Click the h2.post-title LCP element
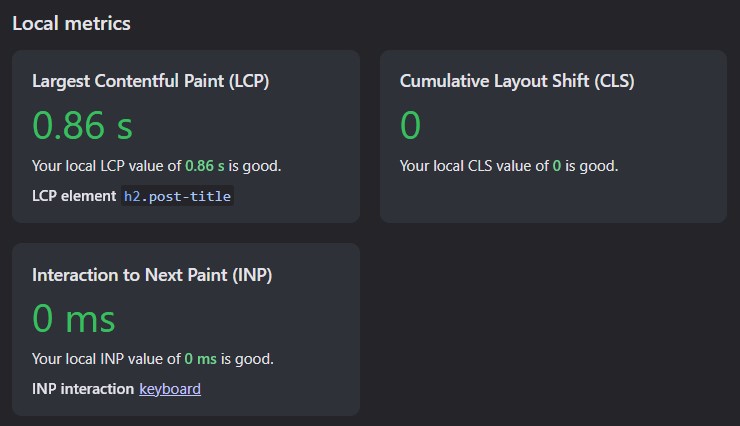740x426 pixels. point(177,196)
